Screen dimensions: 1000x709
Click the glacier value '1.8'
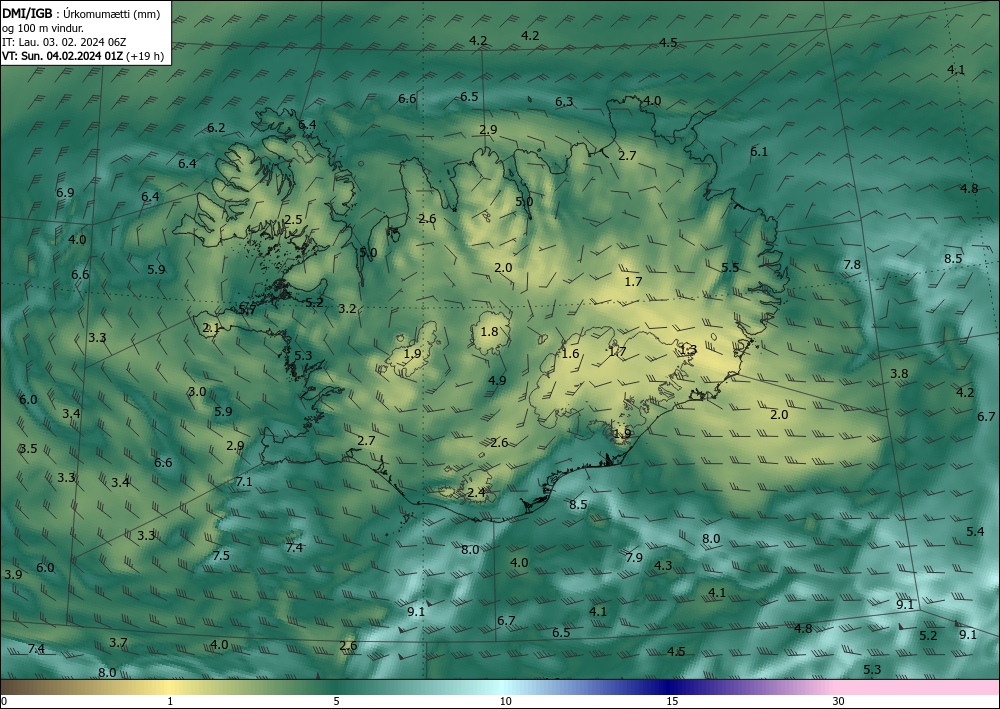click(x=489, y=332)
